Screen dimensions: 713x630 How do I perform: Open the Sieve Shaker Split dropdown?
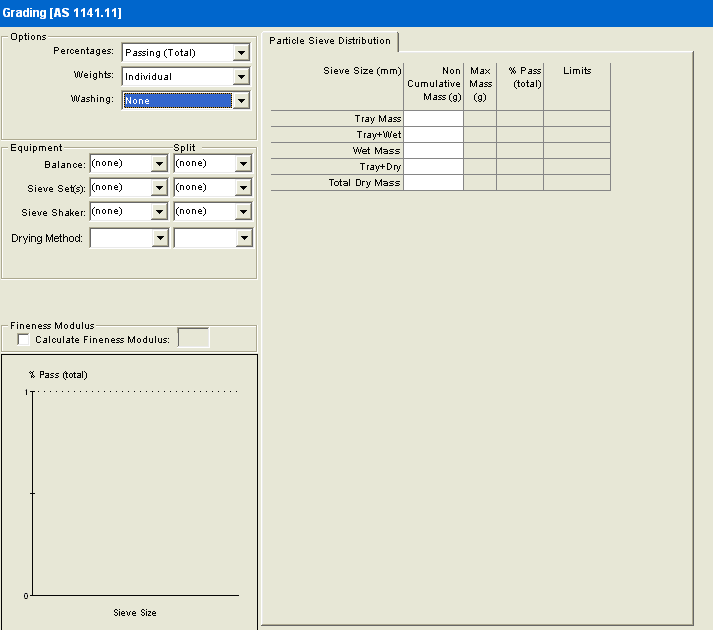tap(244, 212)
